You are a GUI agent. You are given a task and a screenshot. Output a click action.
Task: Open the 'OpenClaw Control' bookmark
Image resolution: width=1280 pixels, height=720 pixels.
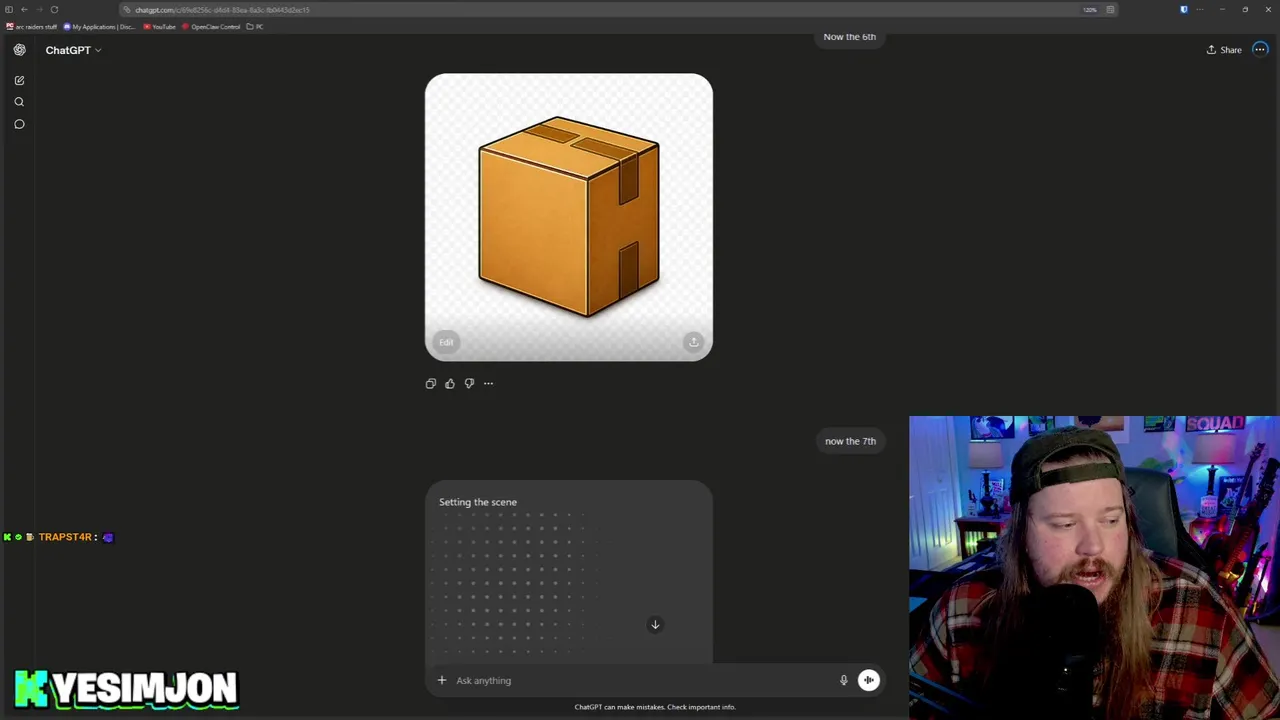pyautogui.click(x=211, y=27)
